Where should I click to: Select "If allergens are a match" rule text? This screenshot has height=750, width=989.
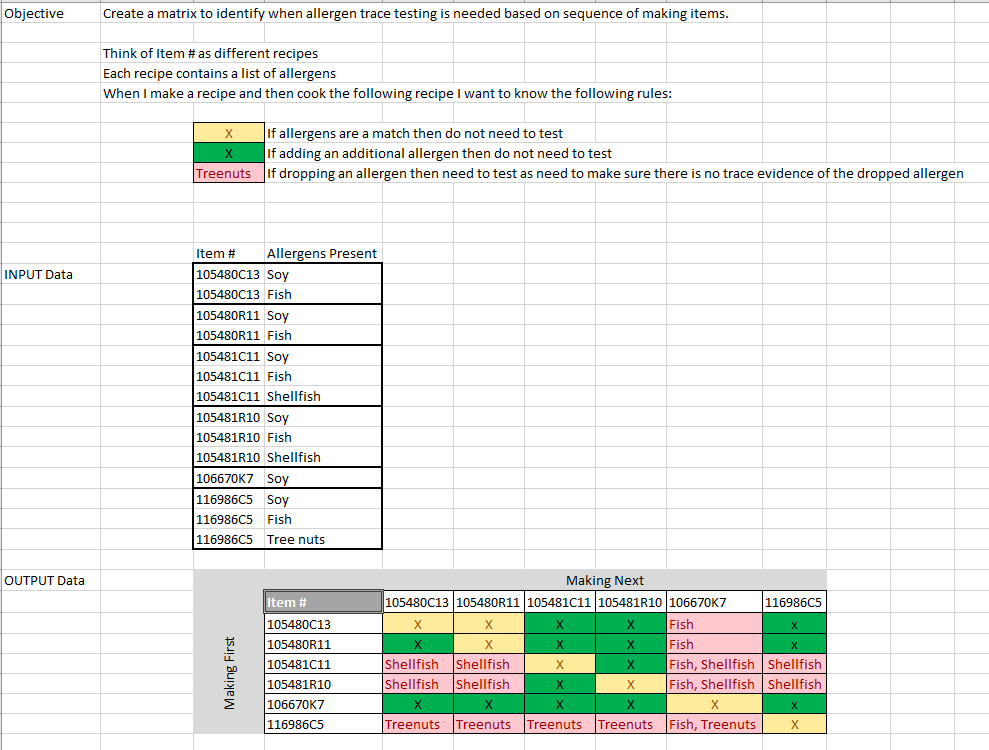[414, 134]
